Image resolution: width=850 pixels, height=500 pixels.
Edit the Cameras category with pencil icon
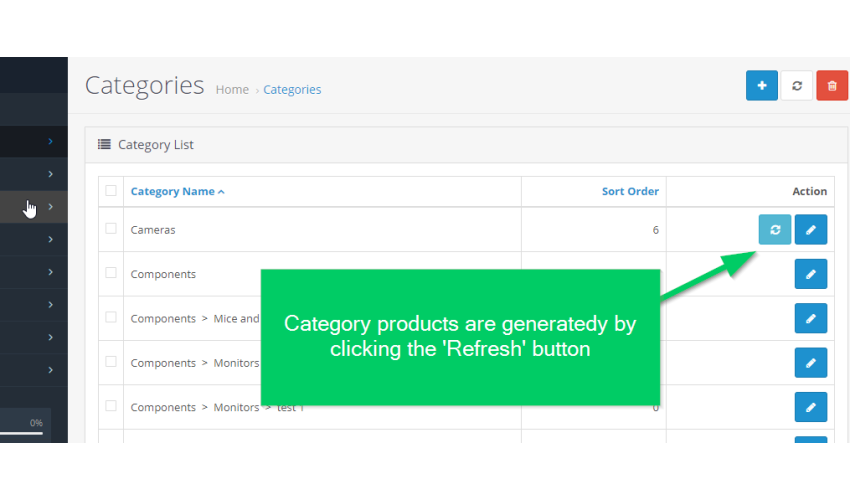811,229
